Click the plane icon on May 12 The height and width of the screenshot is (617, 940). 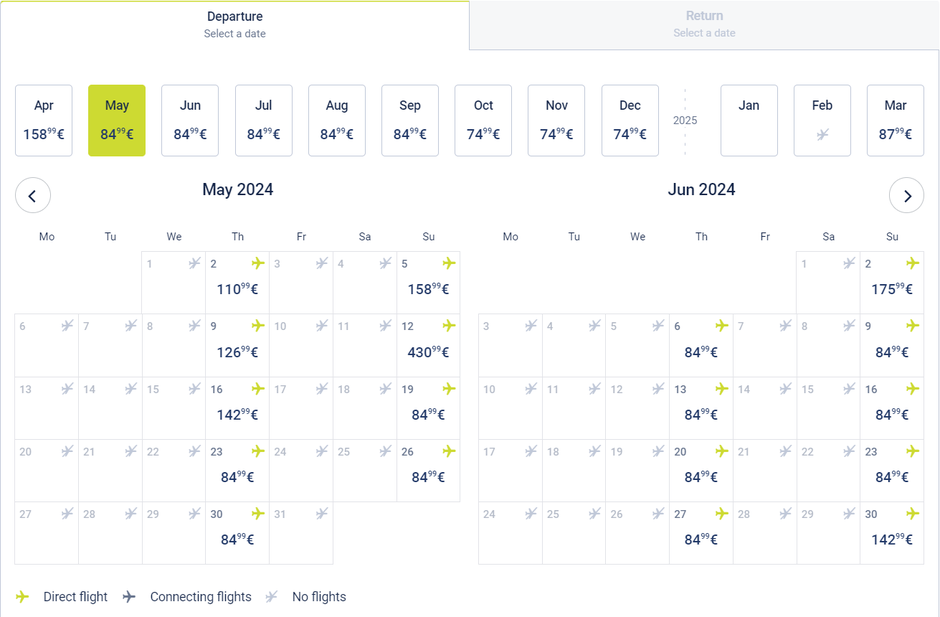(x=449, y=326)
